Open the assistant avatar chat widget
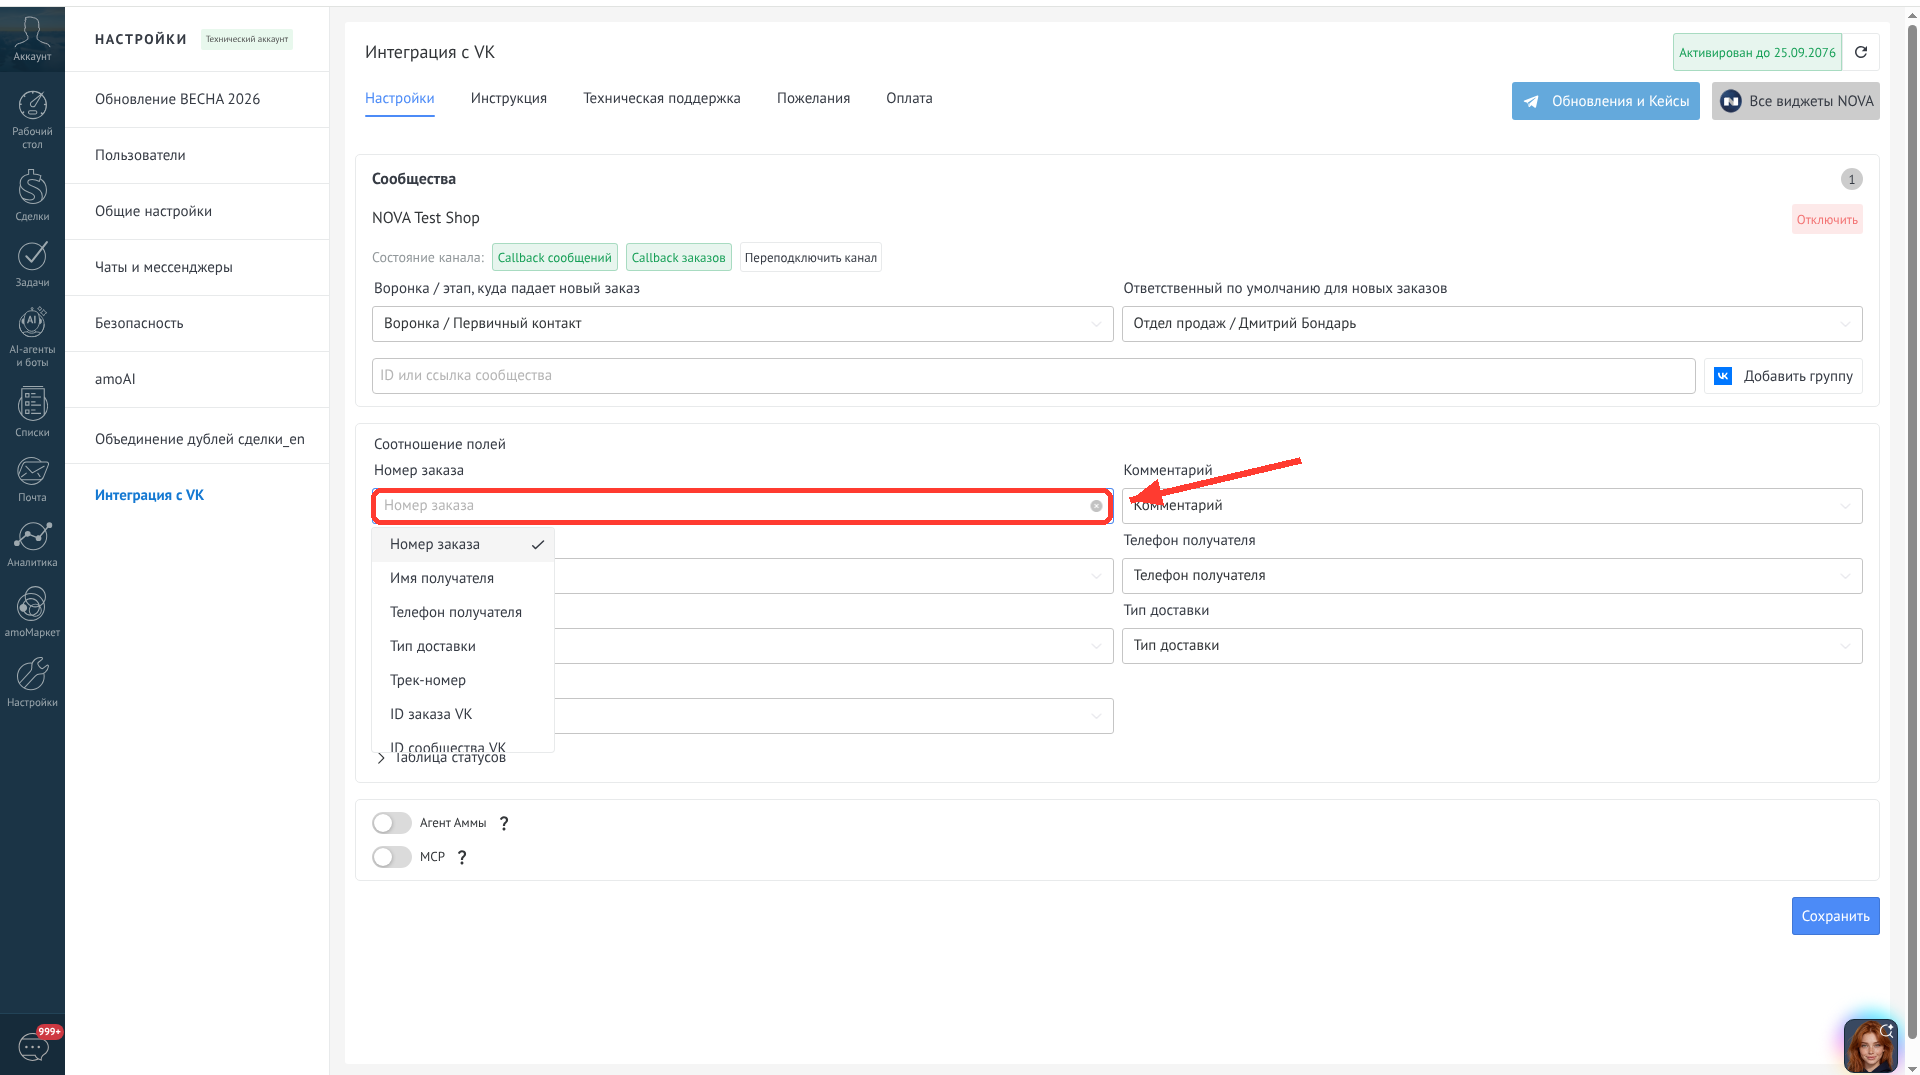Screen dimensions: 1920x1075 1870,1045
